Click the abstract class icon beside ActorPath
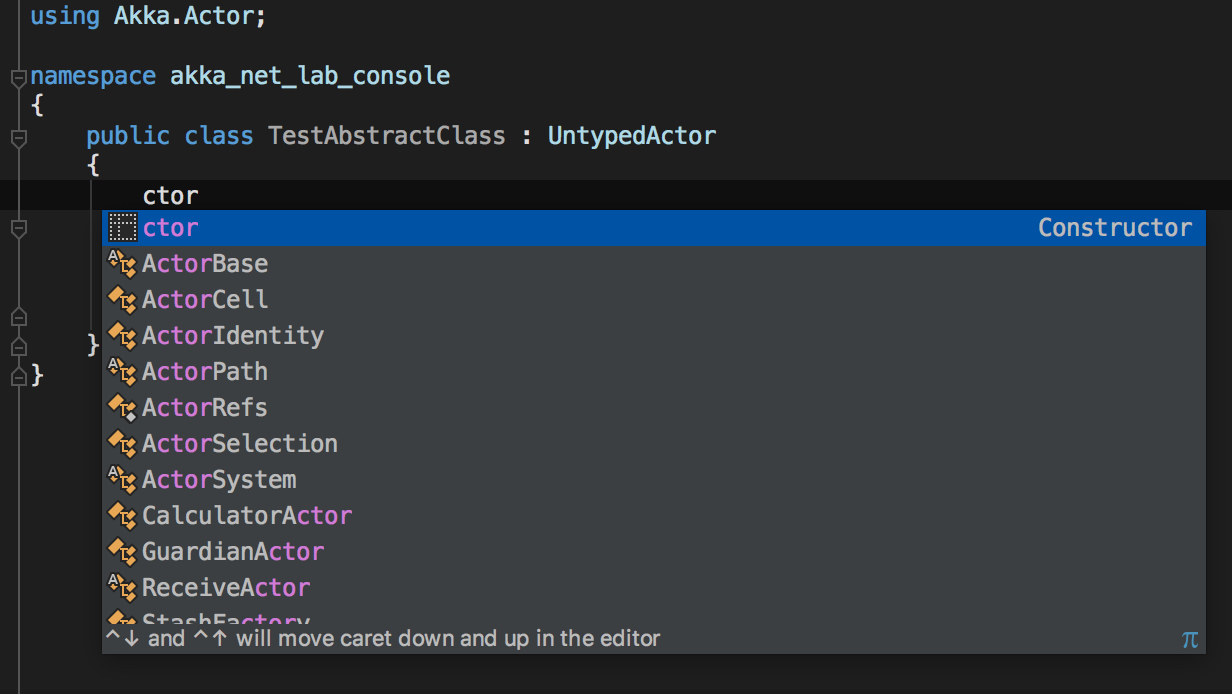The height and width of the screenshot is (694, 1232). [x=122, y=372]
